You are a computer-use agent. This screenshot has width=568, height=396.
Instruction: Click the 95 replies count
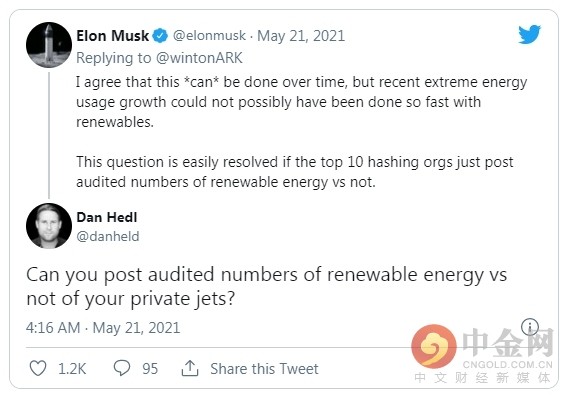pyautogui.click(x=150, y=369)
